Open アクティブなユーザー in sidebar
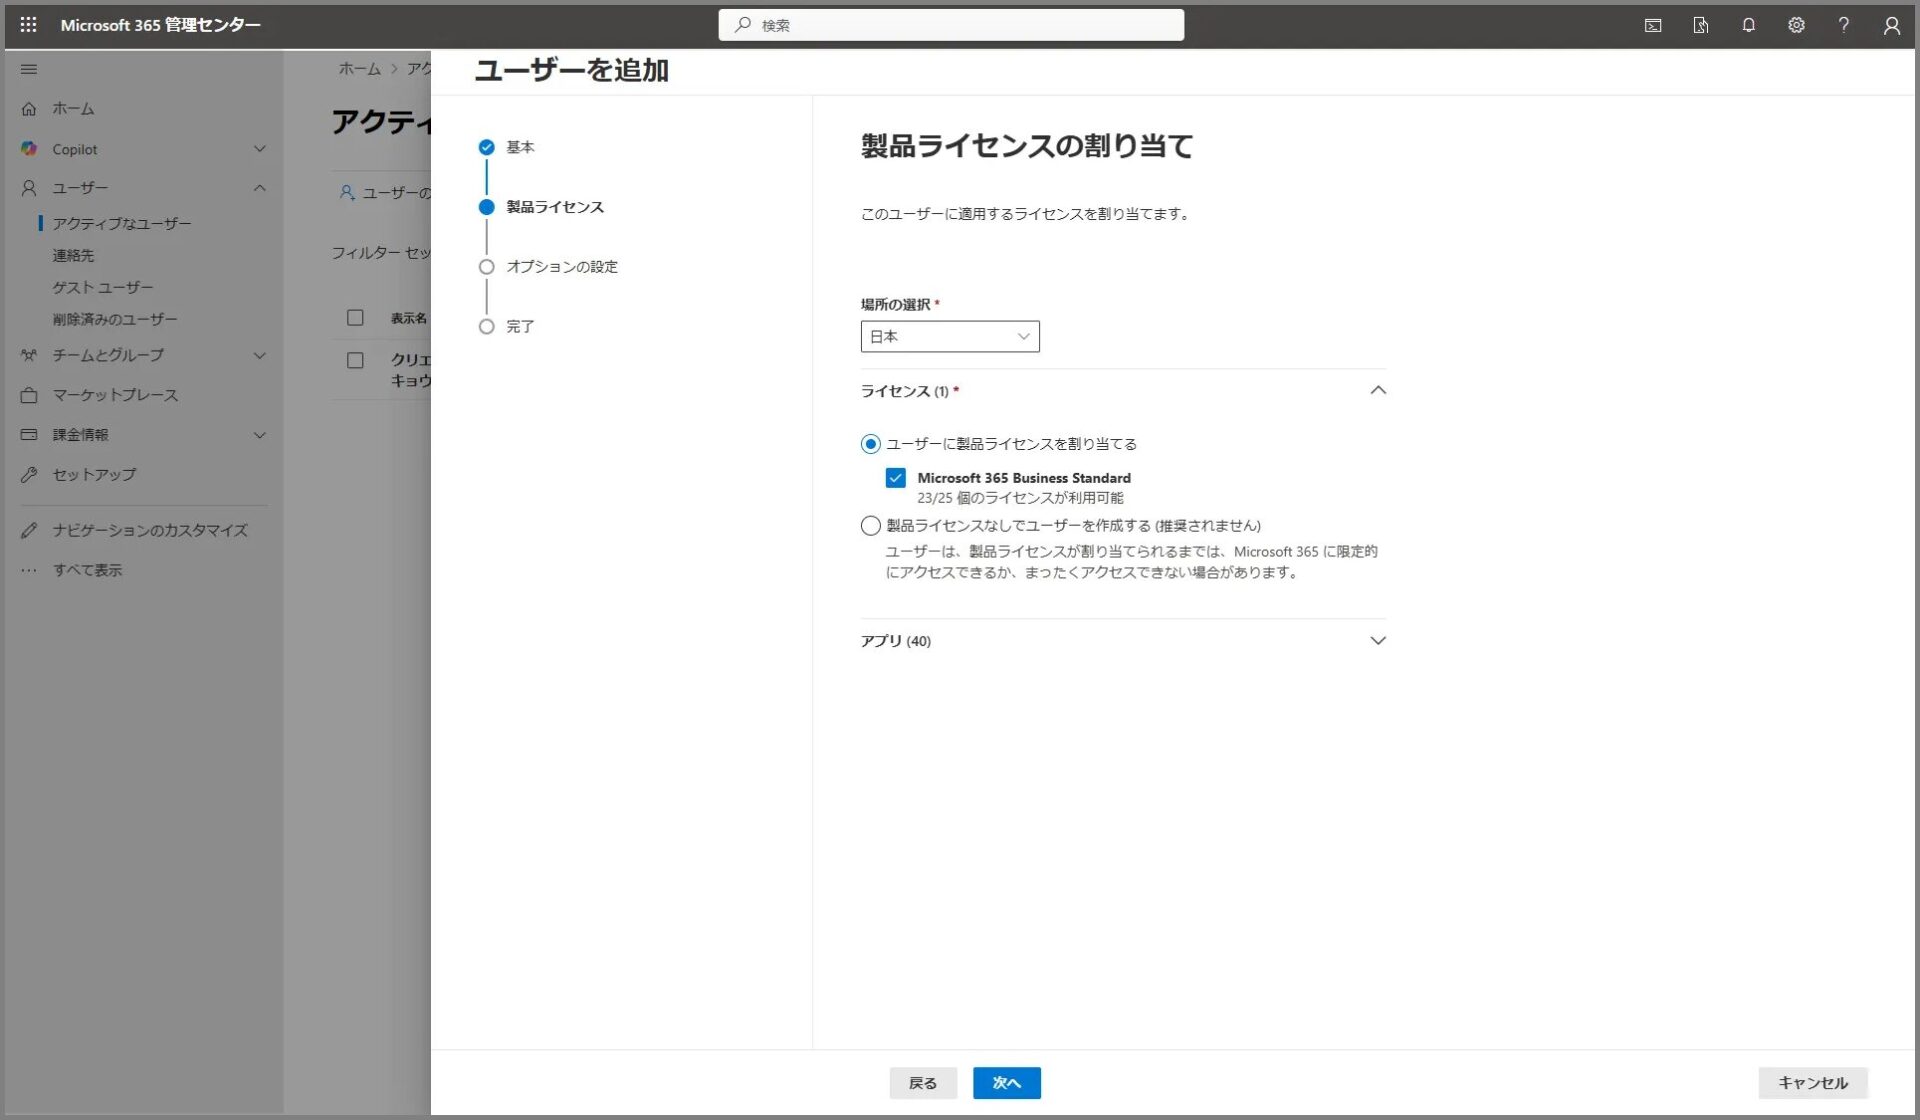This screenshot has height=1120, width=1920. tap(121, 224)
